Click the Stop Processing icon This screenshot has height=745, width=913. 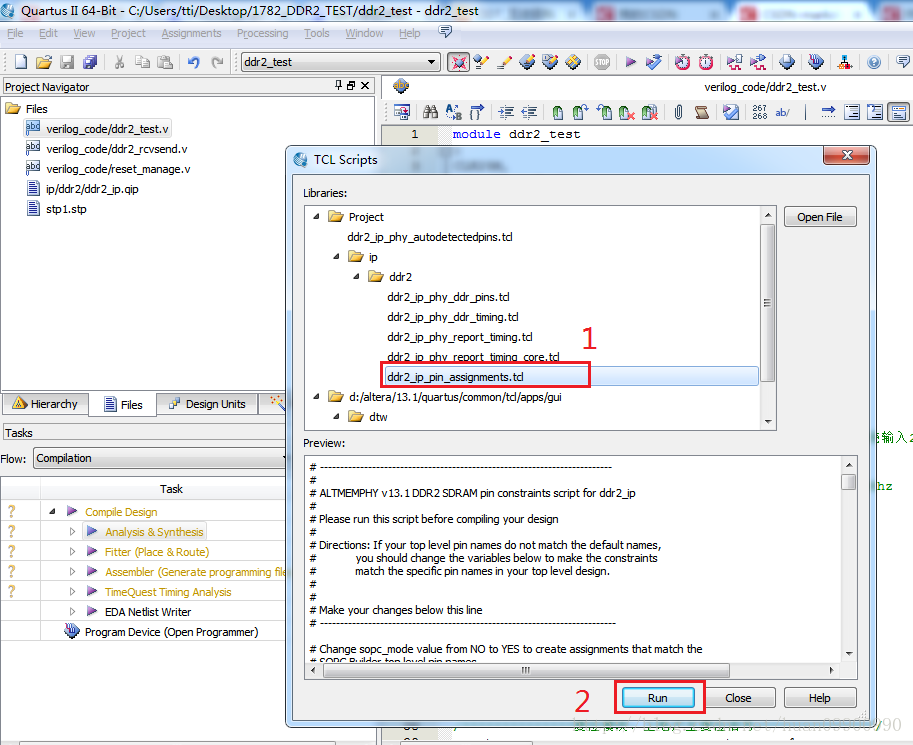click(x=601, y=62)
